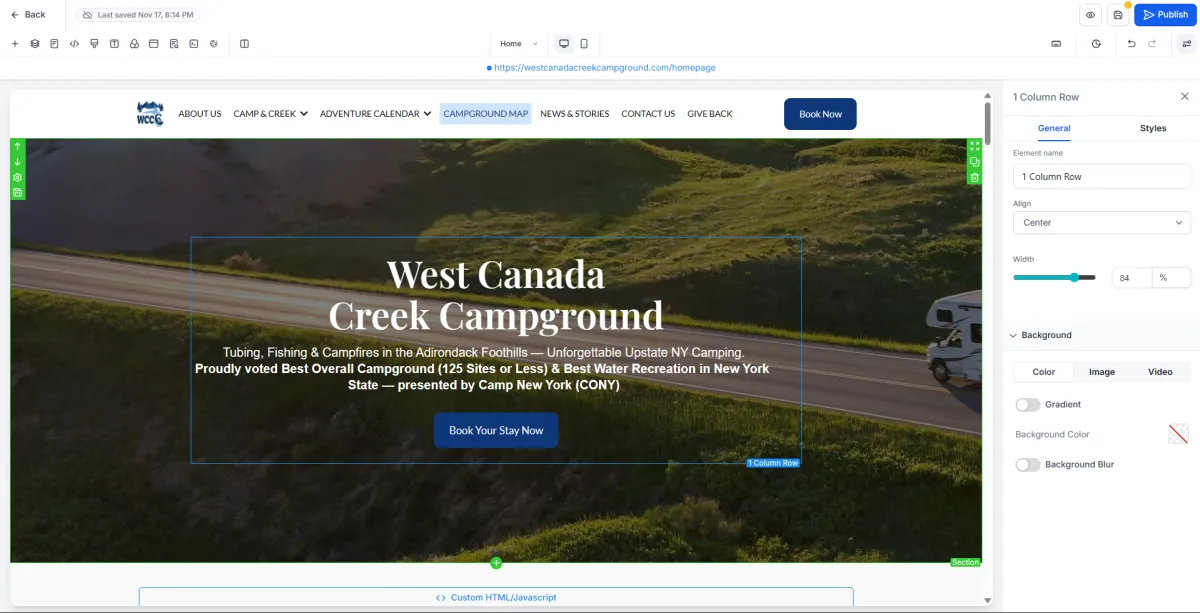Click the NEWS & STORIES nav item
The height and width of the screenshot is (613, 1200).
point(575,114)
